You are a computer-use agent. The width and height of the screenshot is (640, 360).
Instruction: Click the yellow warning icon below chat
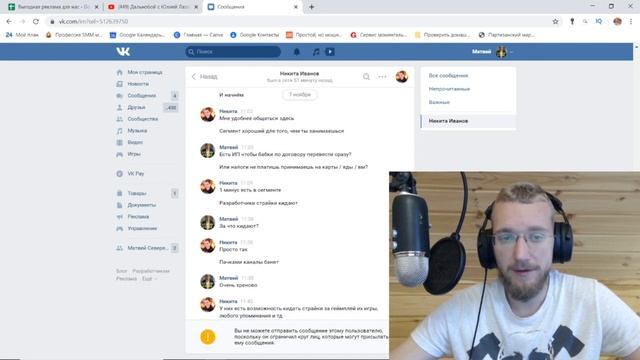click(207, 337)
